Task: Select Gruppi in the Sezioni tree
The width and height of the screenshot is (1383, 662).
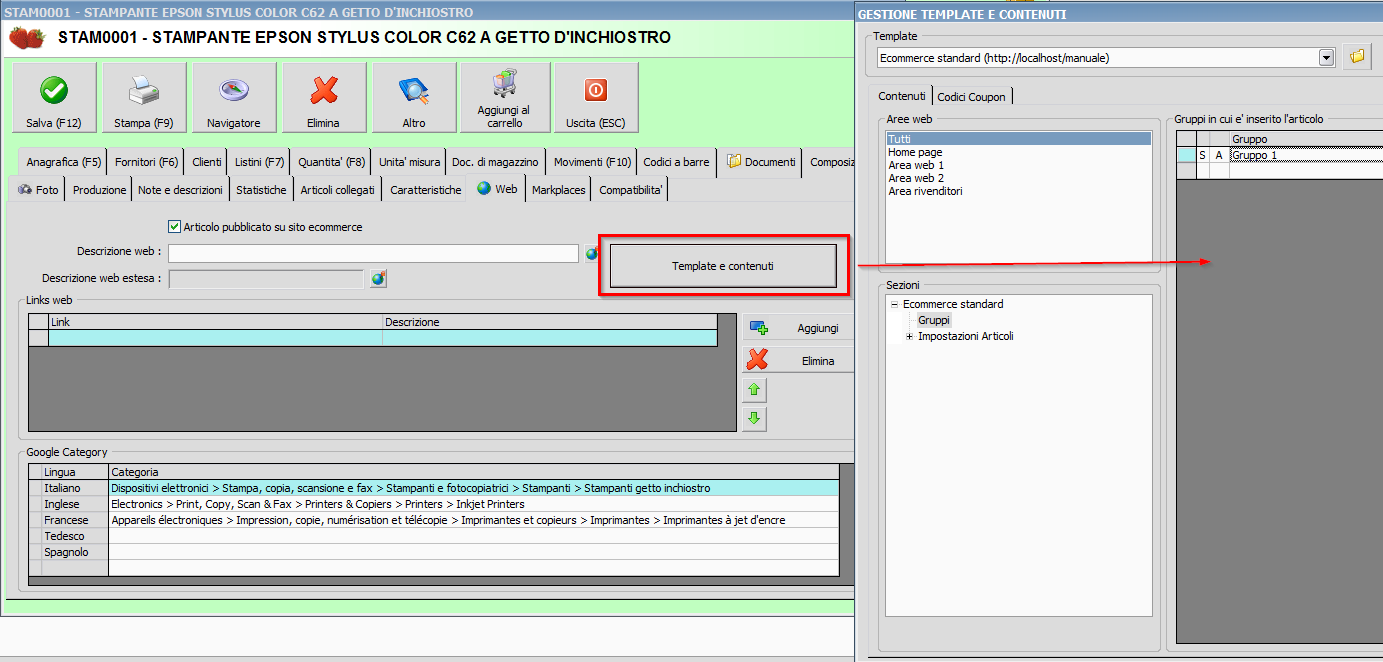Action: point(934,320)
